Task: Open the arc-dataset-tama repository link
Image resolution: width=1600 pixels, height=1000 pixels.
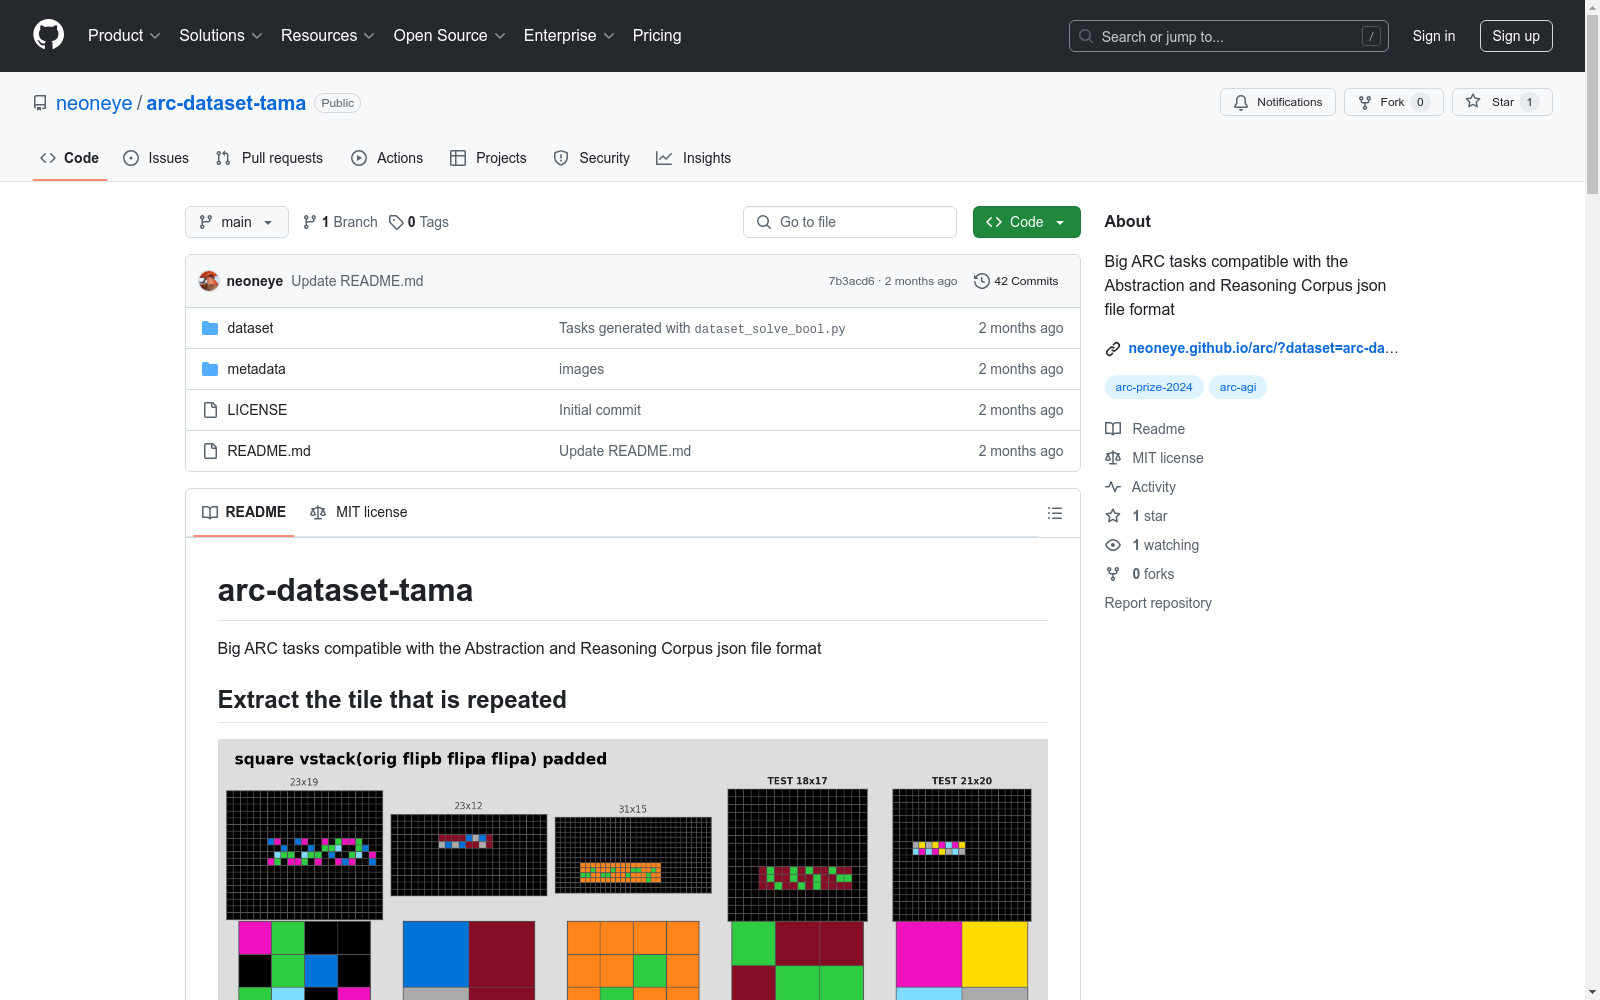Action: click(x=226, y=103)
